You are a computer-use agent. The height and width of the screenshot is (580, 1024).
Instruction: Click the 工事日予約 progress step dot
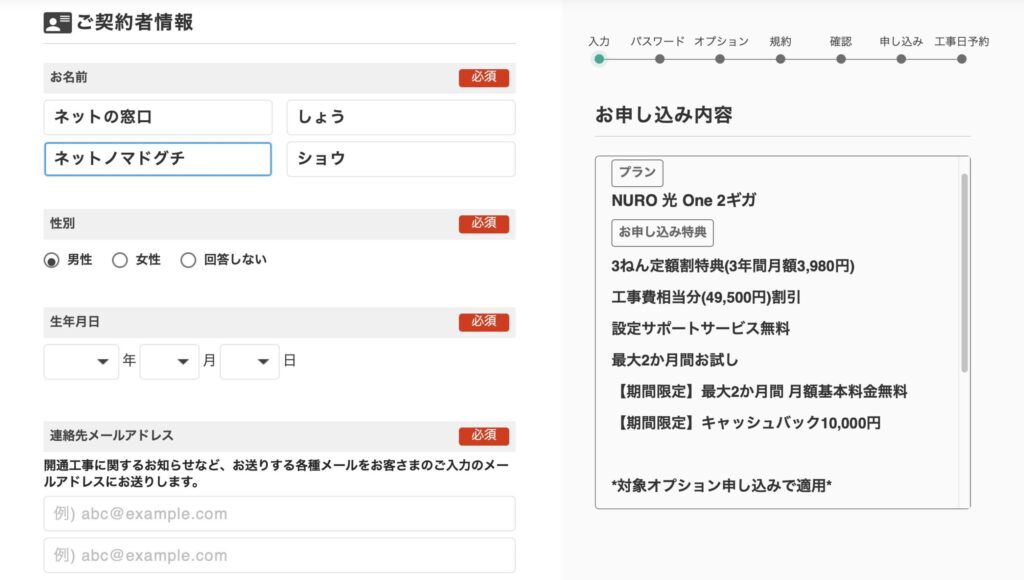(961, 59)
